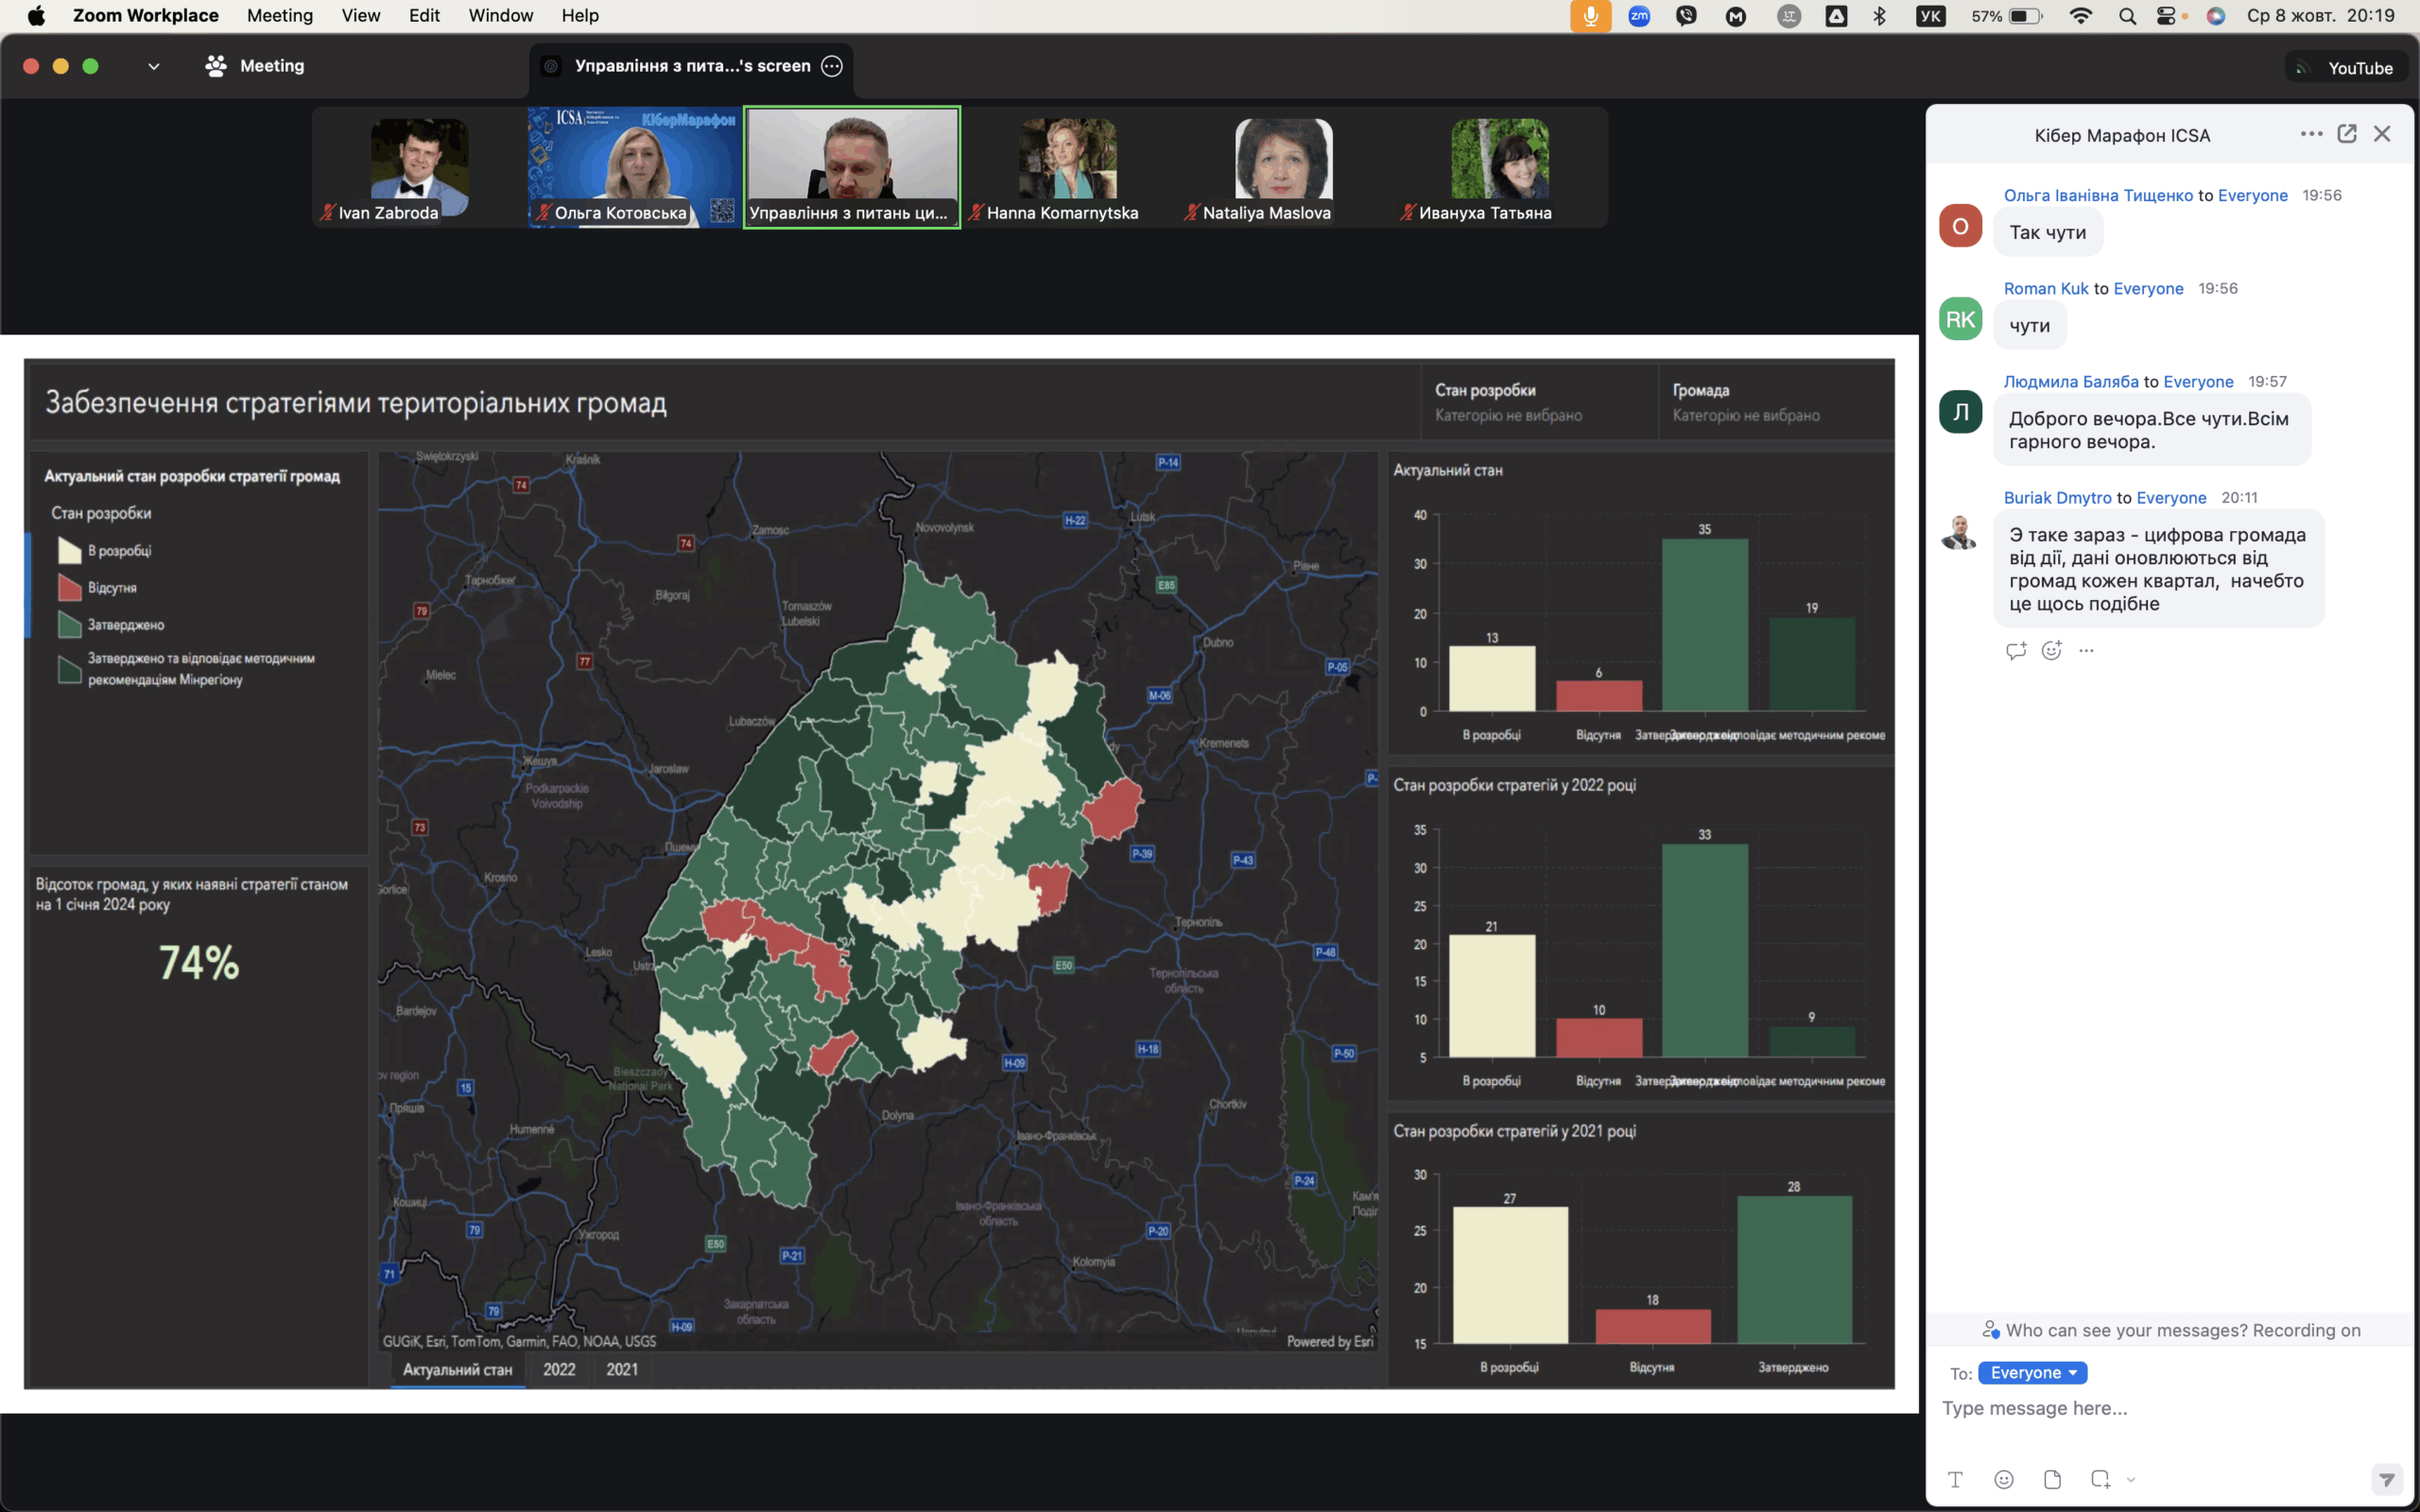Toggle microphone indicator in macOS menu bar
Image resolution: width=2420 pixels, height=1512 pixels.
tap(1590, 16)
